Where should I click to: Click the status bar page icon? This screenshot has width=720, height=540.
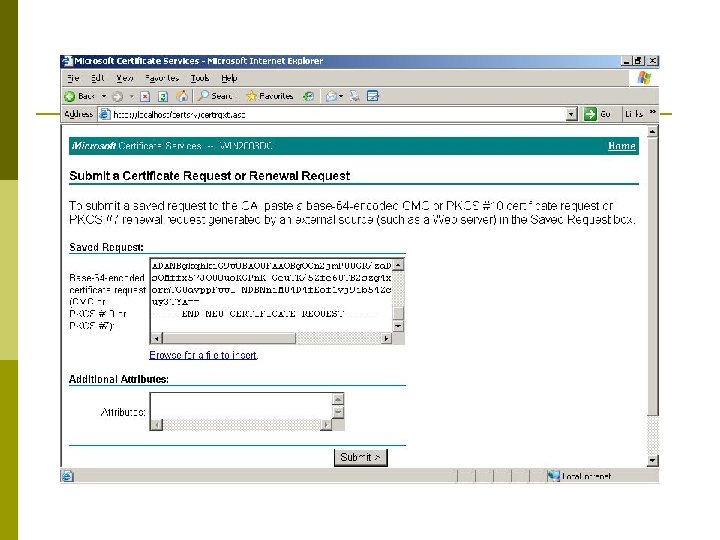coord(67,476)
